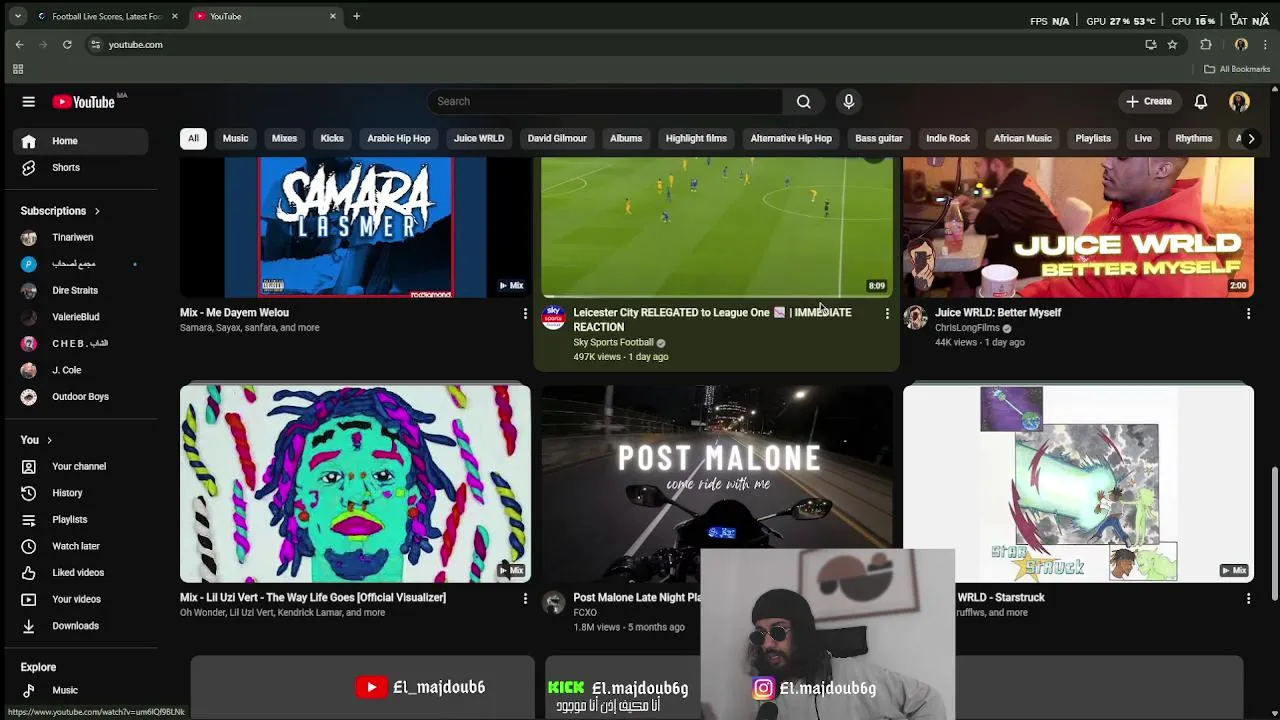This screenshot has width=1280, height=720.
Task: Select the David Gilmour chip
Action: 557,139
